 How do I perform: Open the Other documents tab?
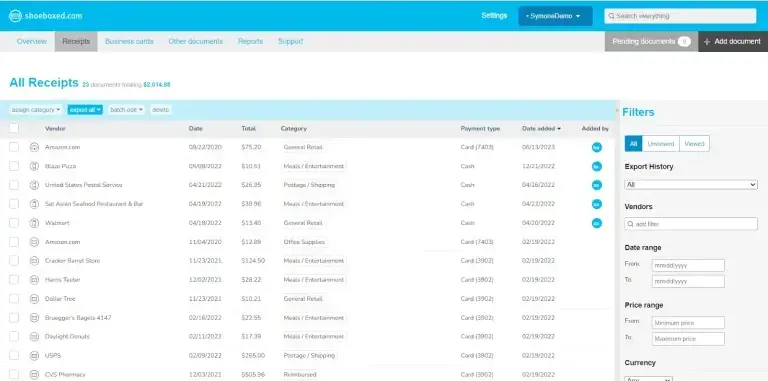(195, 42)
